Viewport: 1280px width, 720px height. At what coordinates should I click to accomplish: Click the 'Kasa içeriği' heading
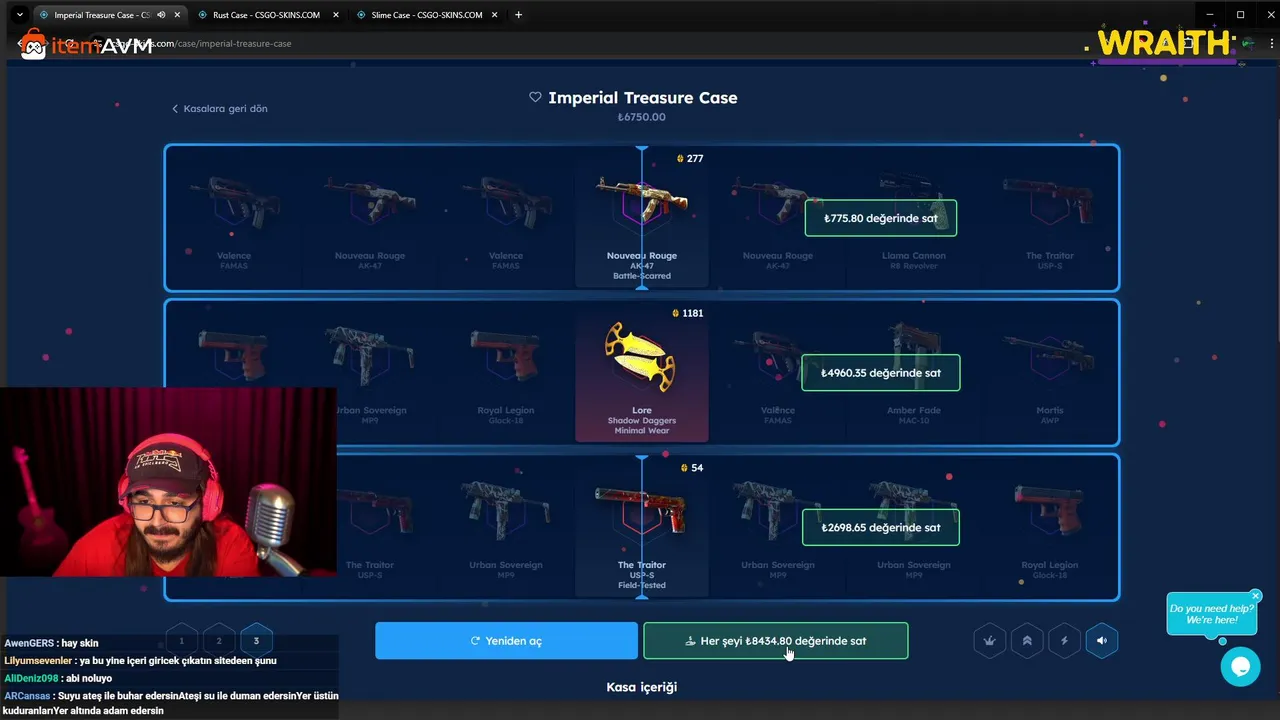[x=642, y=687]
